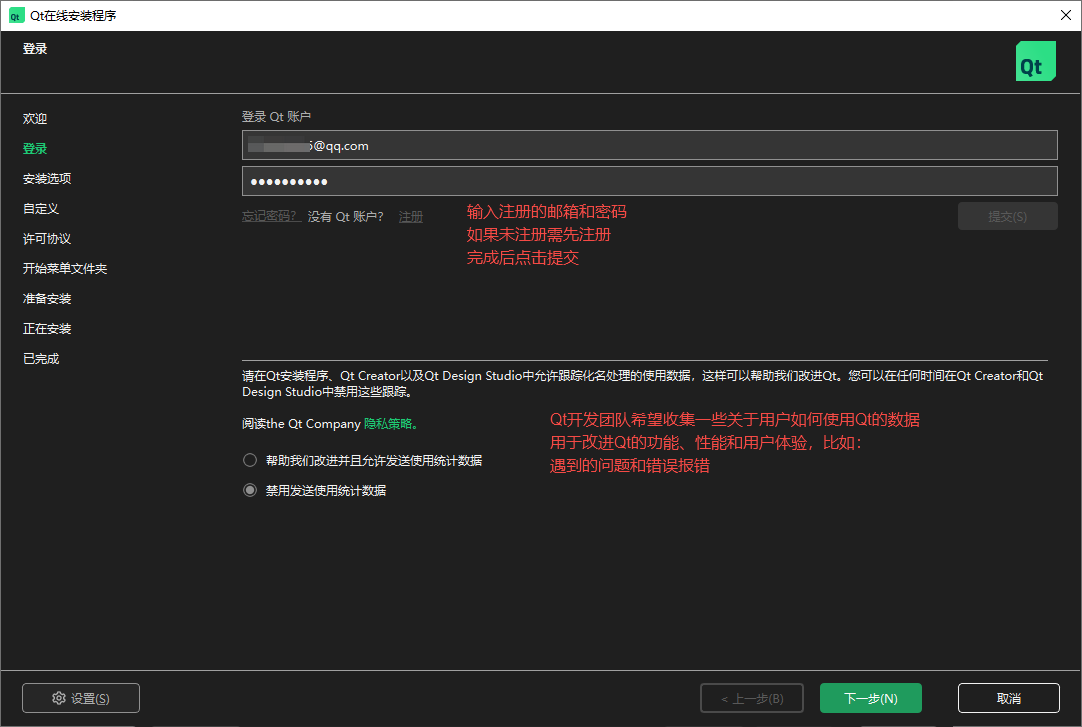Image resolution: width=1082 pixels, height=727 pixels.
Task: Open the 忘记密码? link
Action: pyautogui.click(x=270, y=217)
